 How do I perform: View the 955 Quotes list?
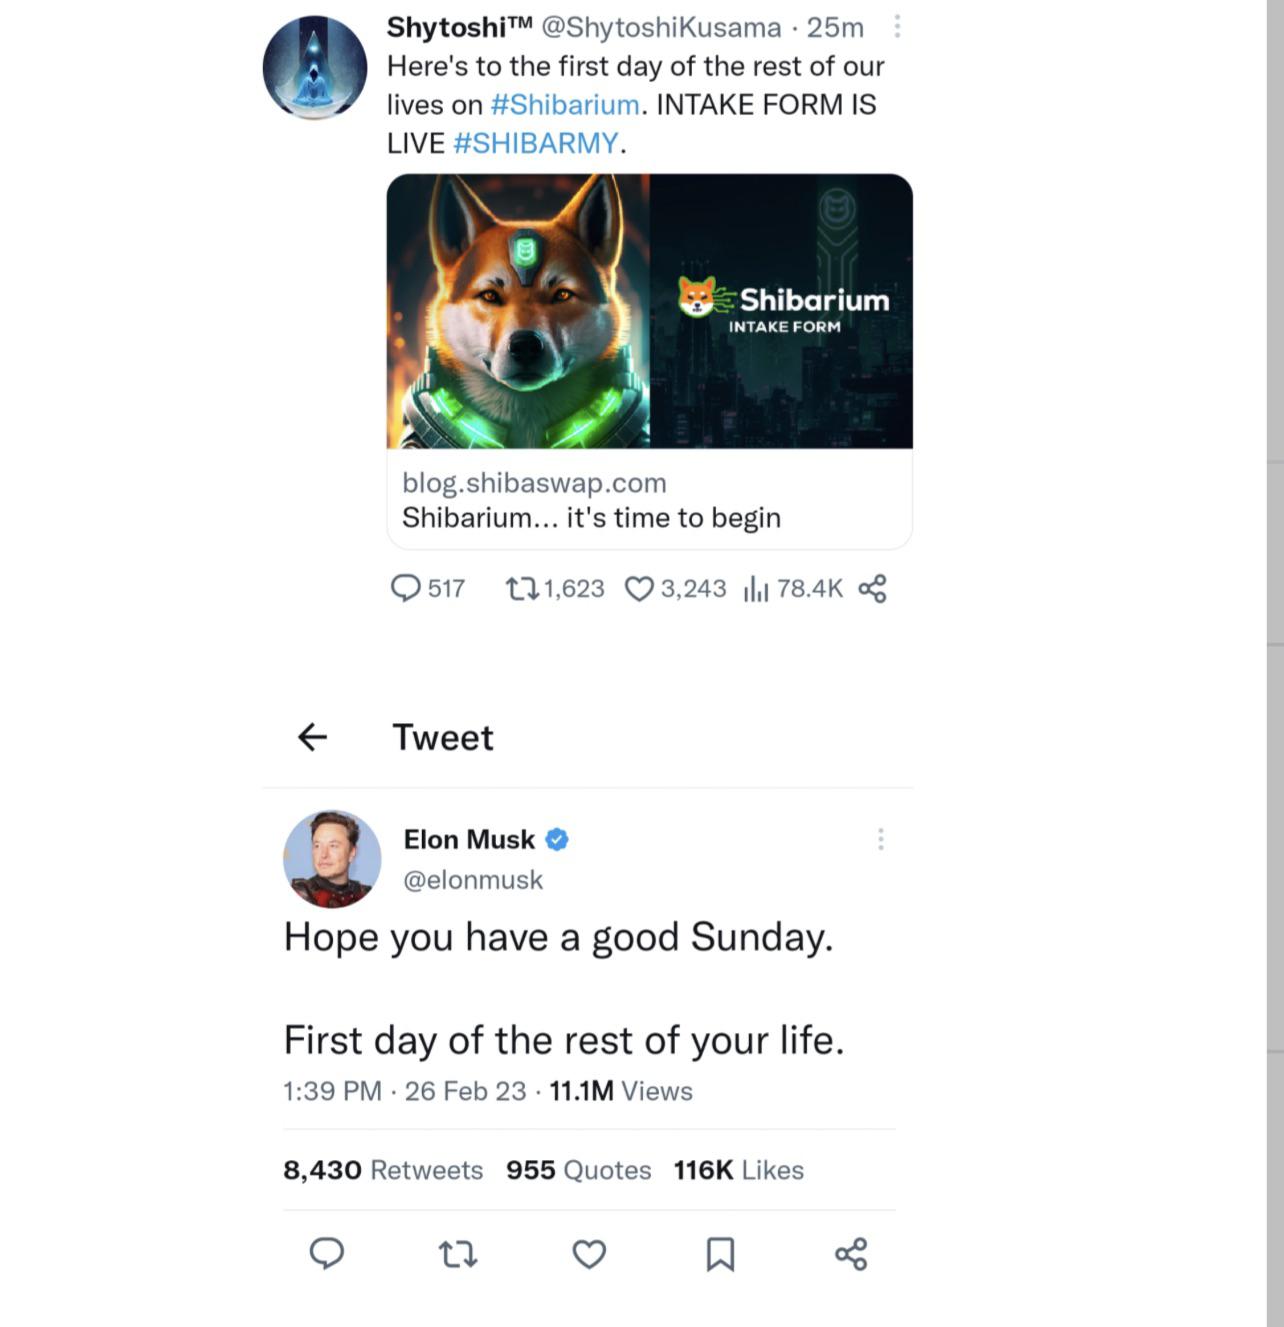pos(579,1170)
